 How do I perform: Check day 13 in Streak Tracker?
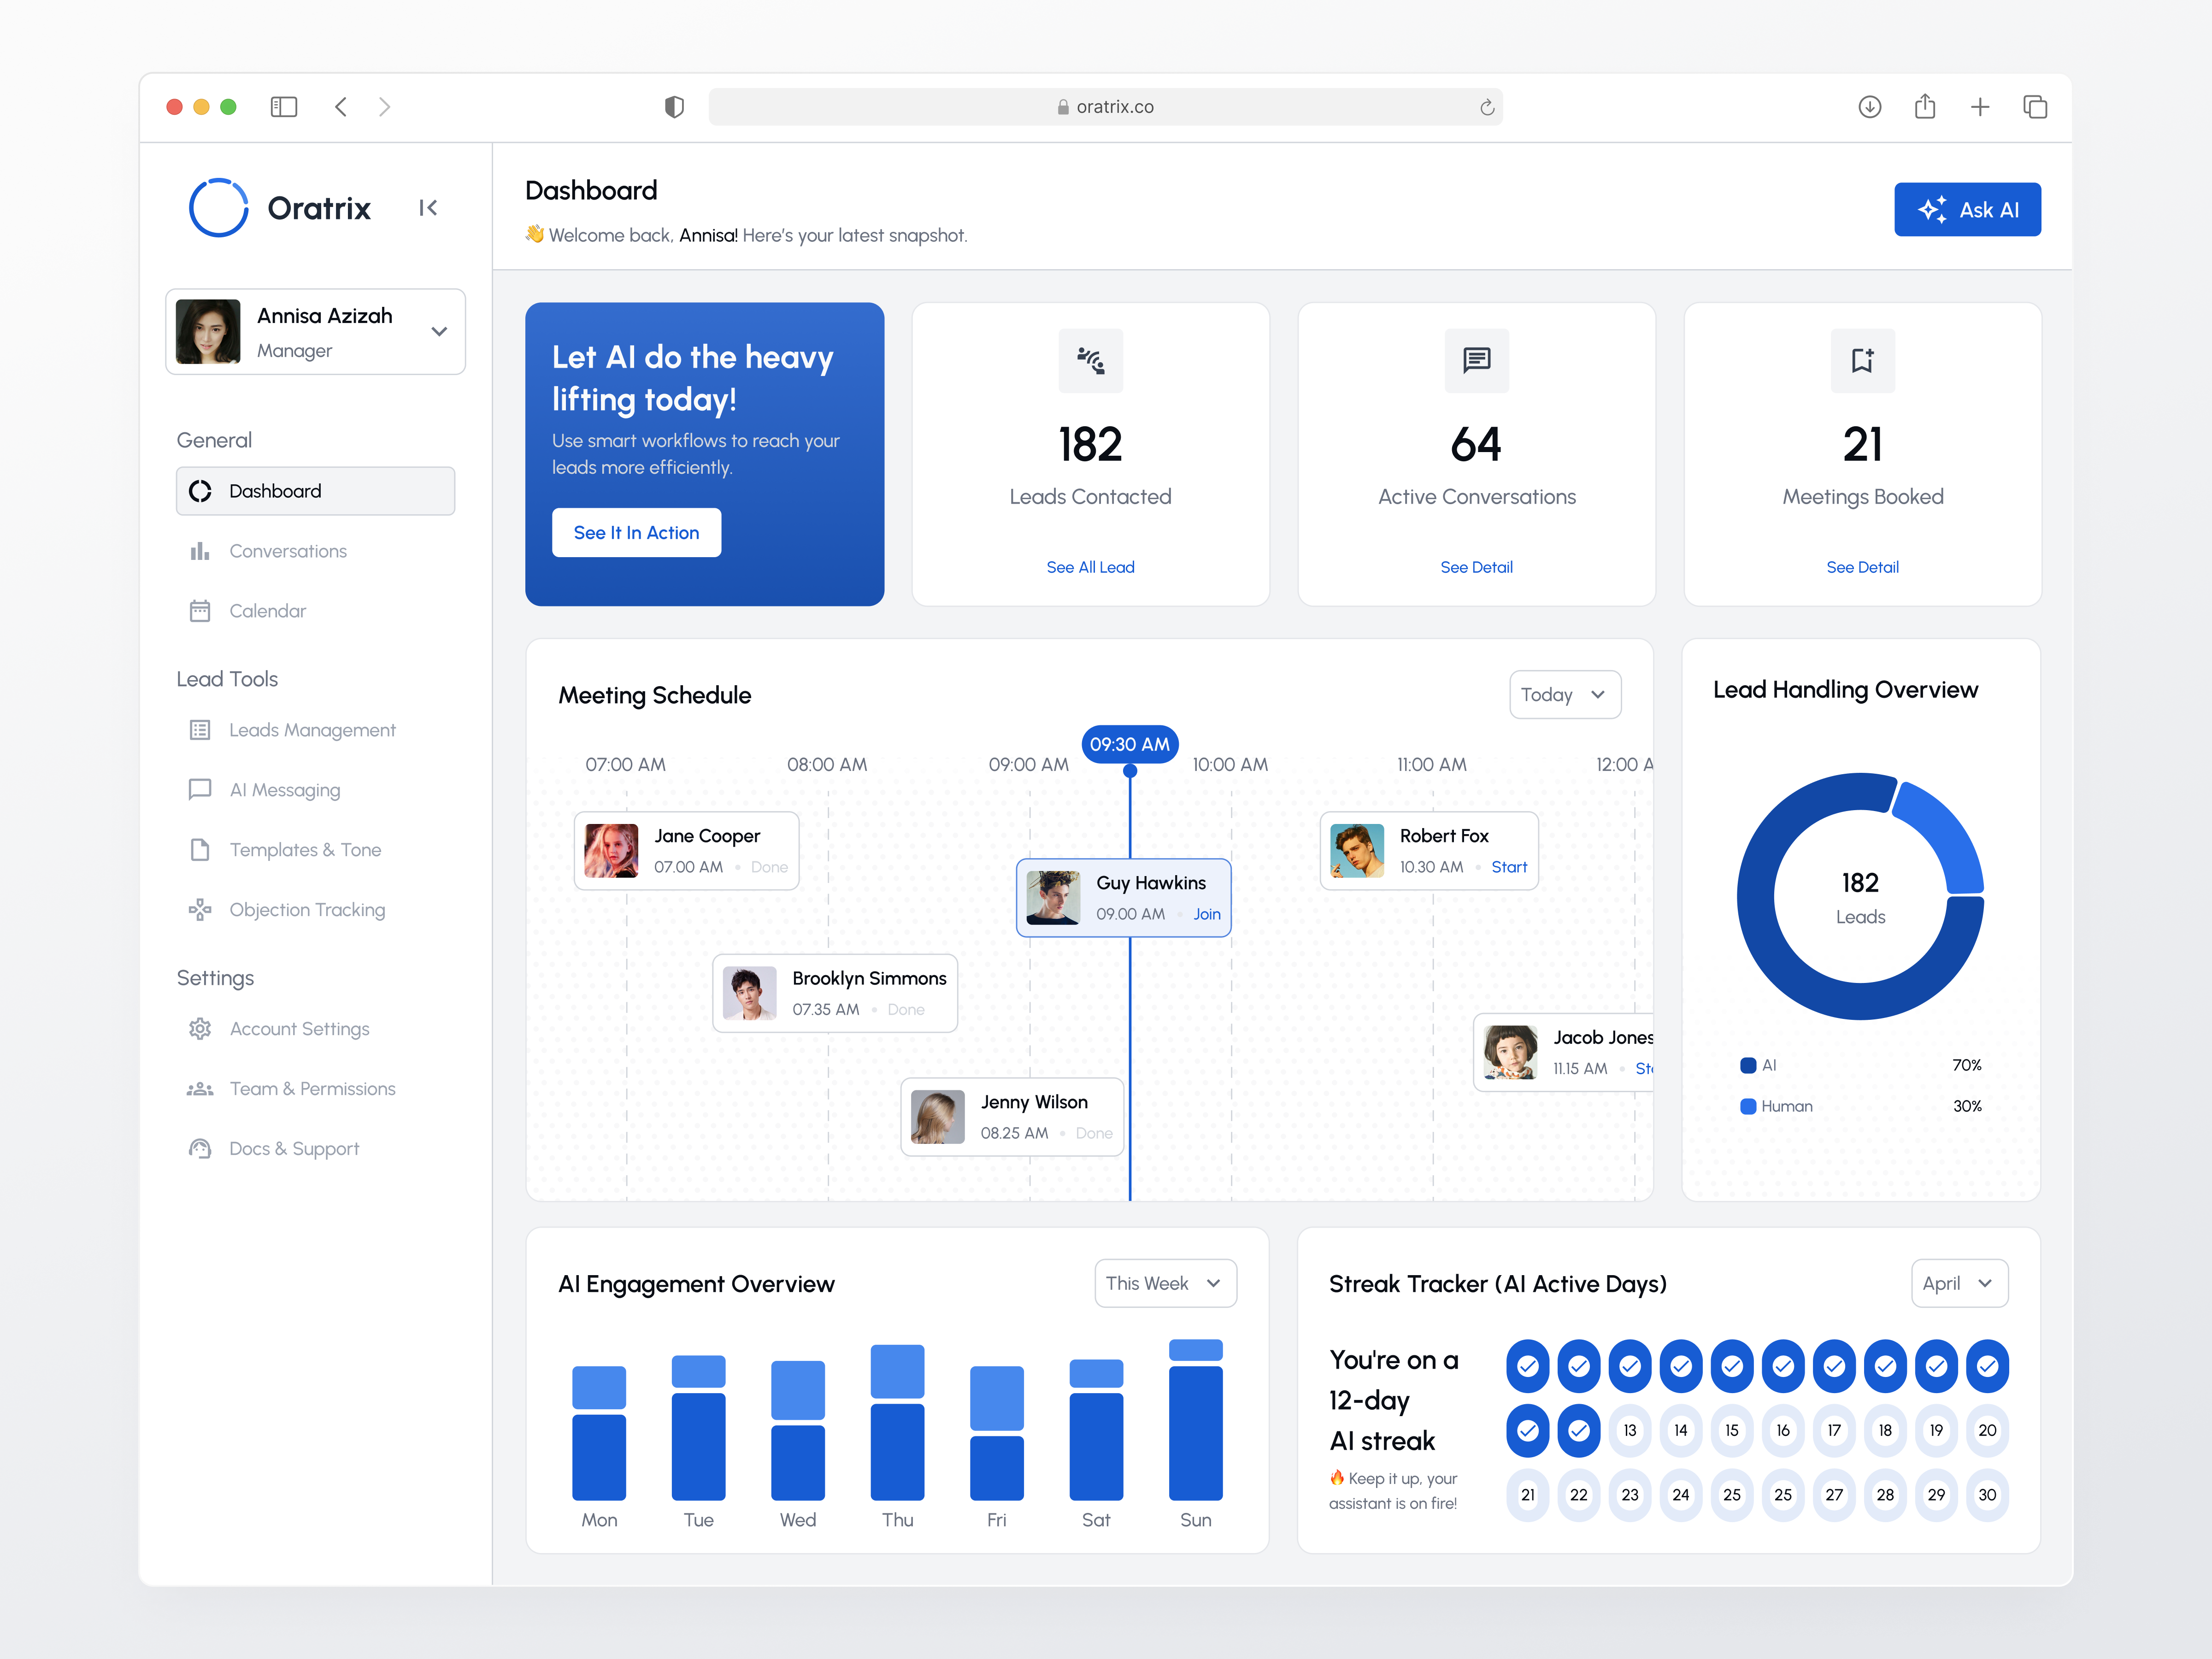[1629, 1430]
